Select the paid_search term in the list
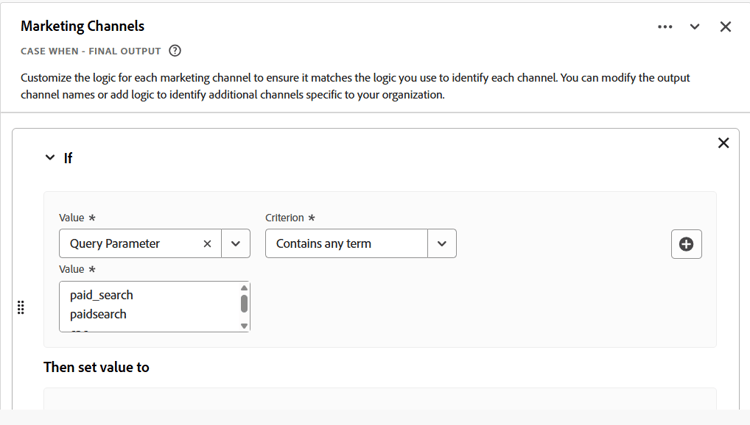The image size is (750, 425). click(x=102, y=295)
